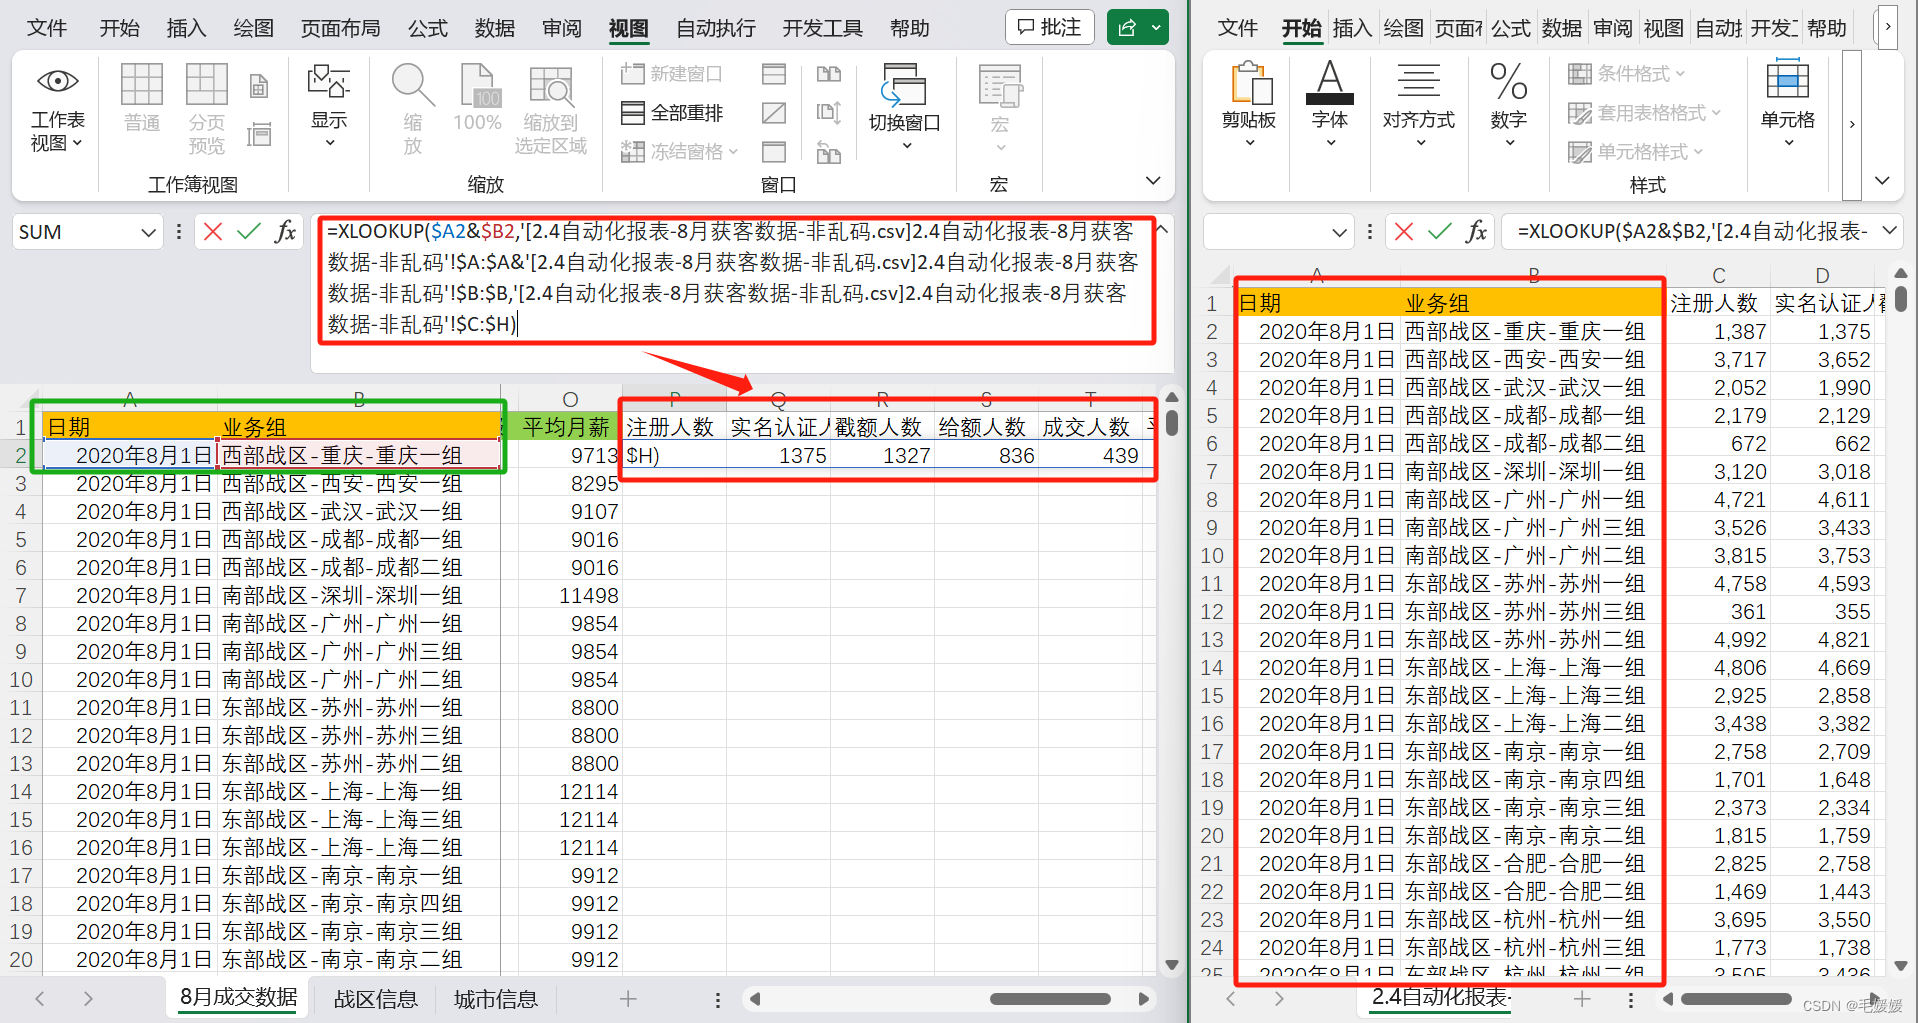Click the left window's vertical scrollbar thumb
Image resolution: width=1918 pixels, height=1023 pixels.
point(1172,422)
